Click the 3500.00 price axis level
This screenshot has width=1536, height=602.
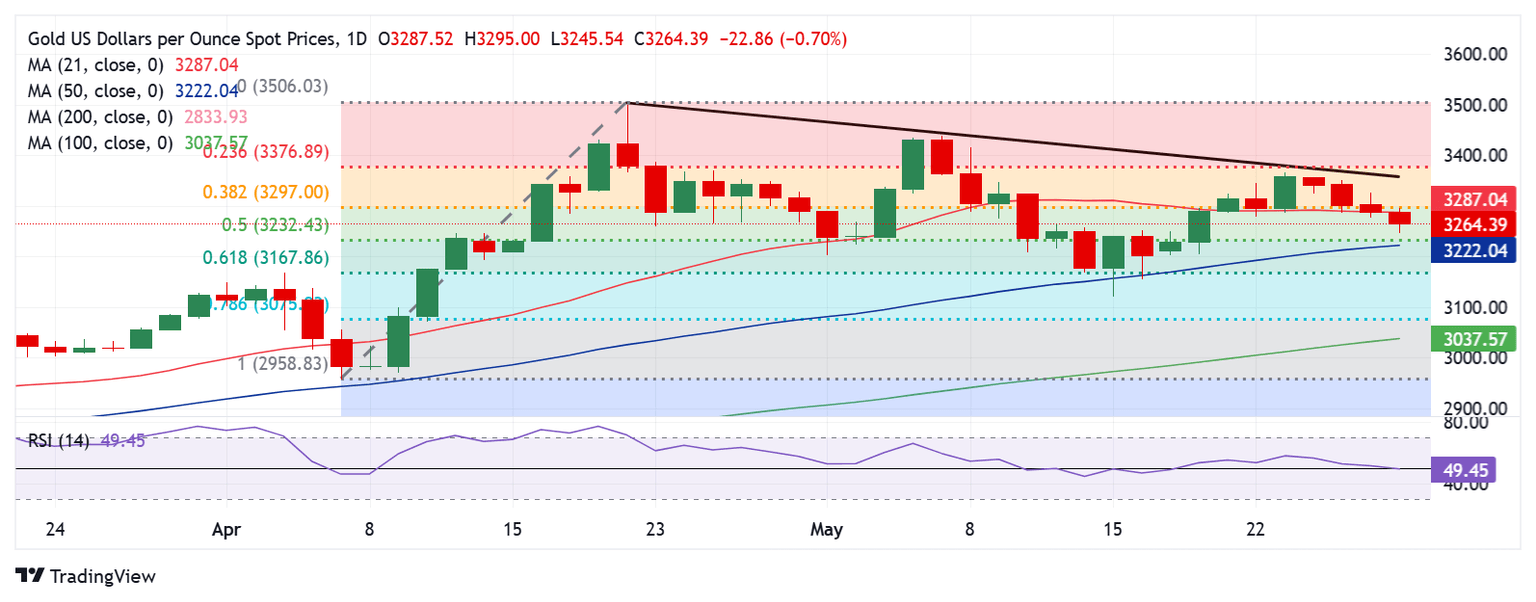pyautogui.click(x=1474, y=105)
